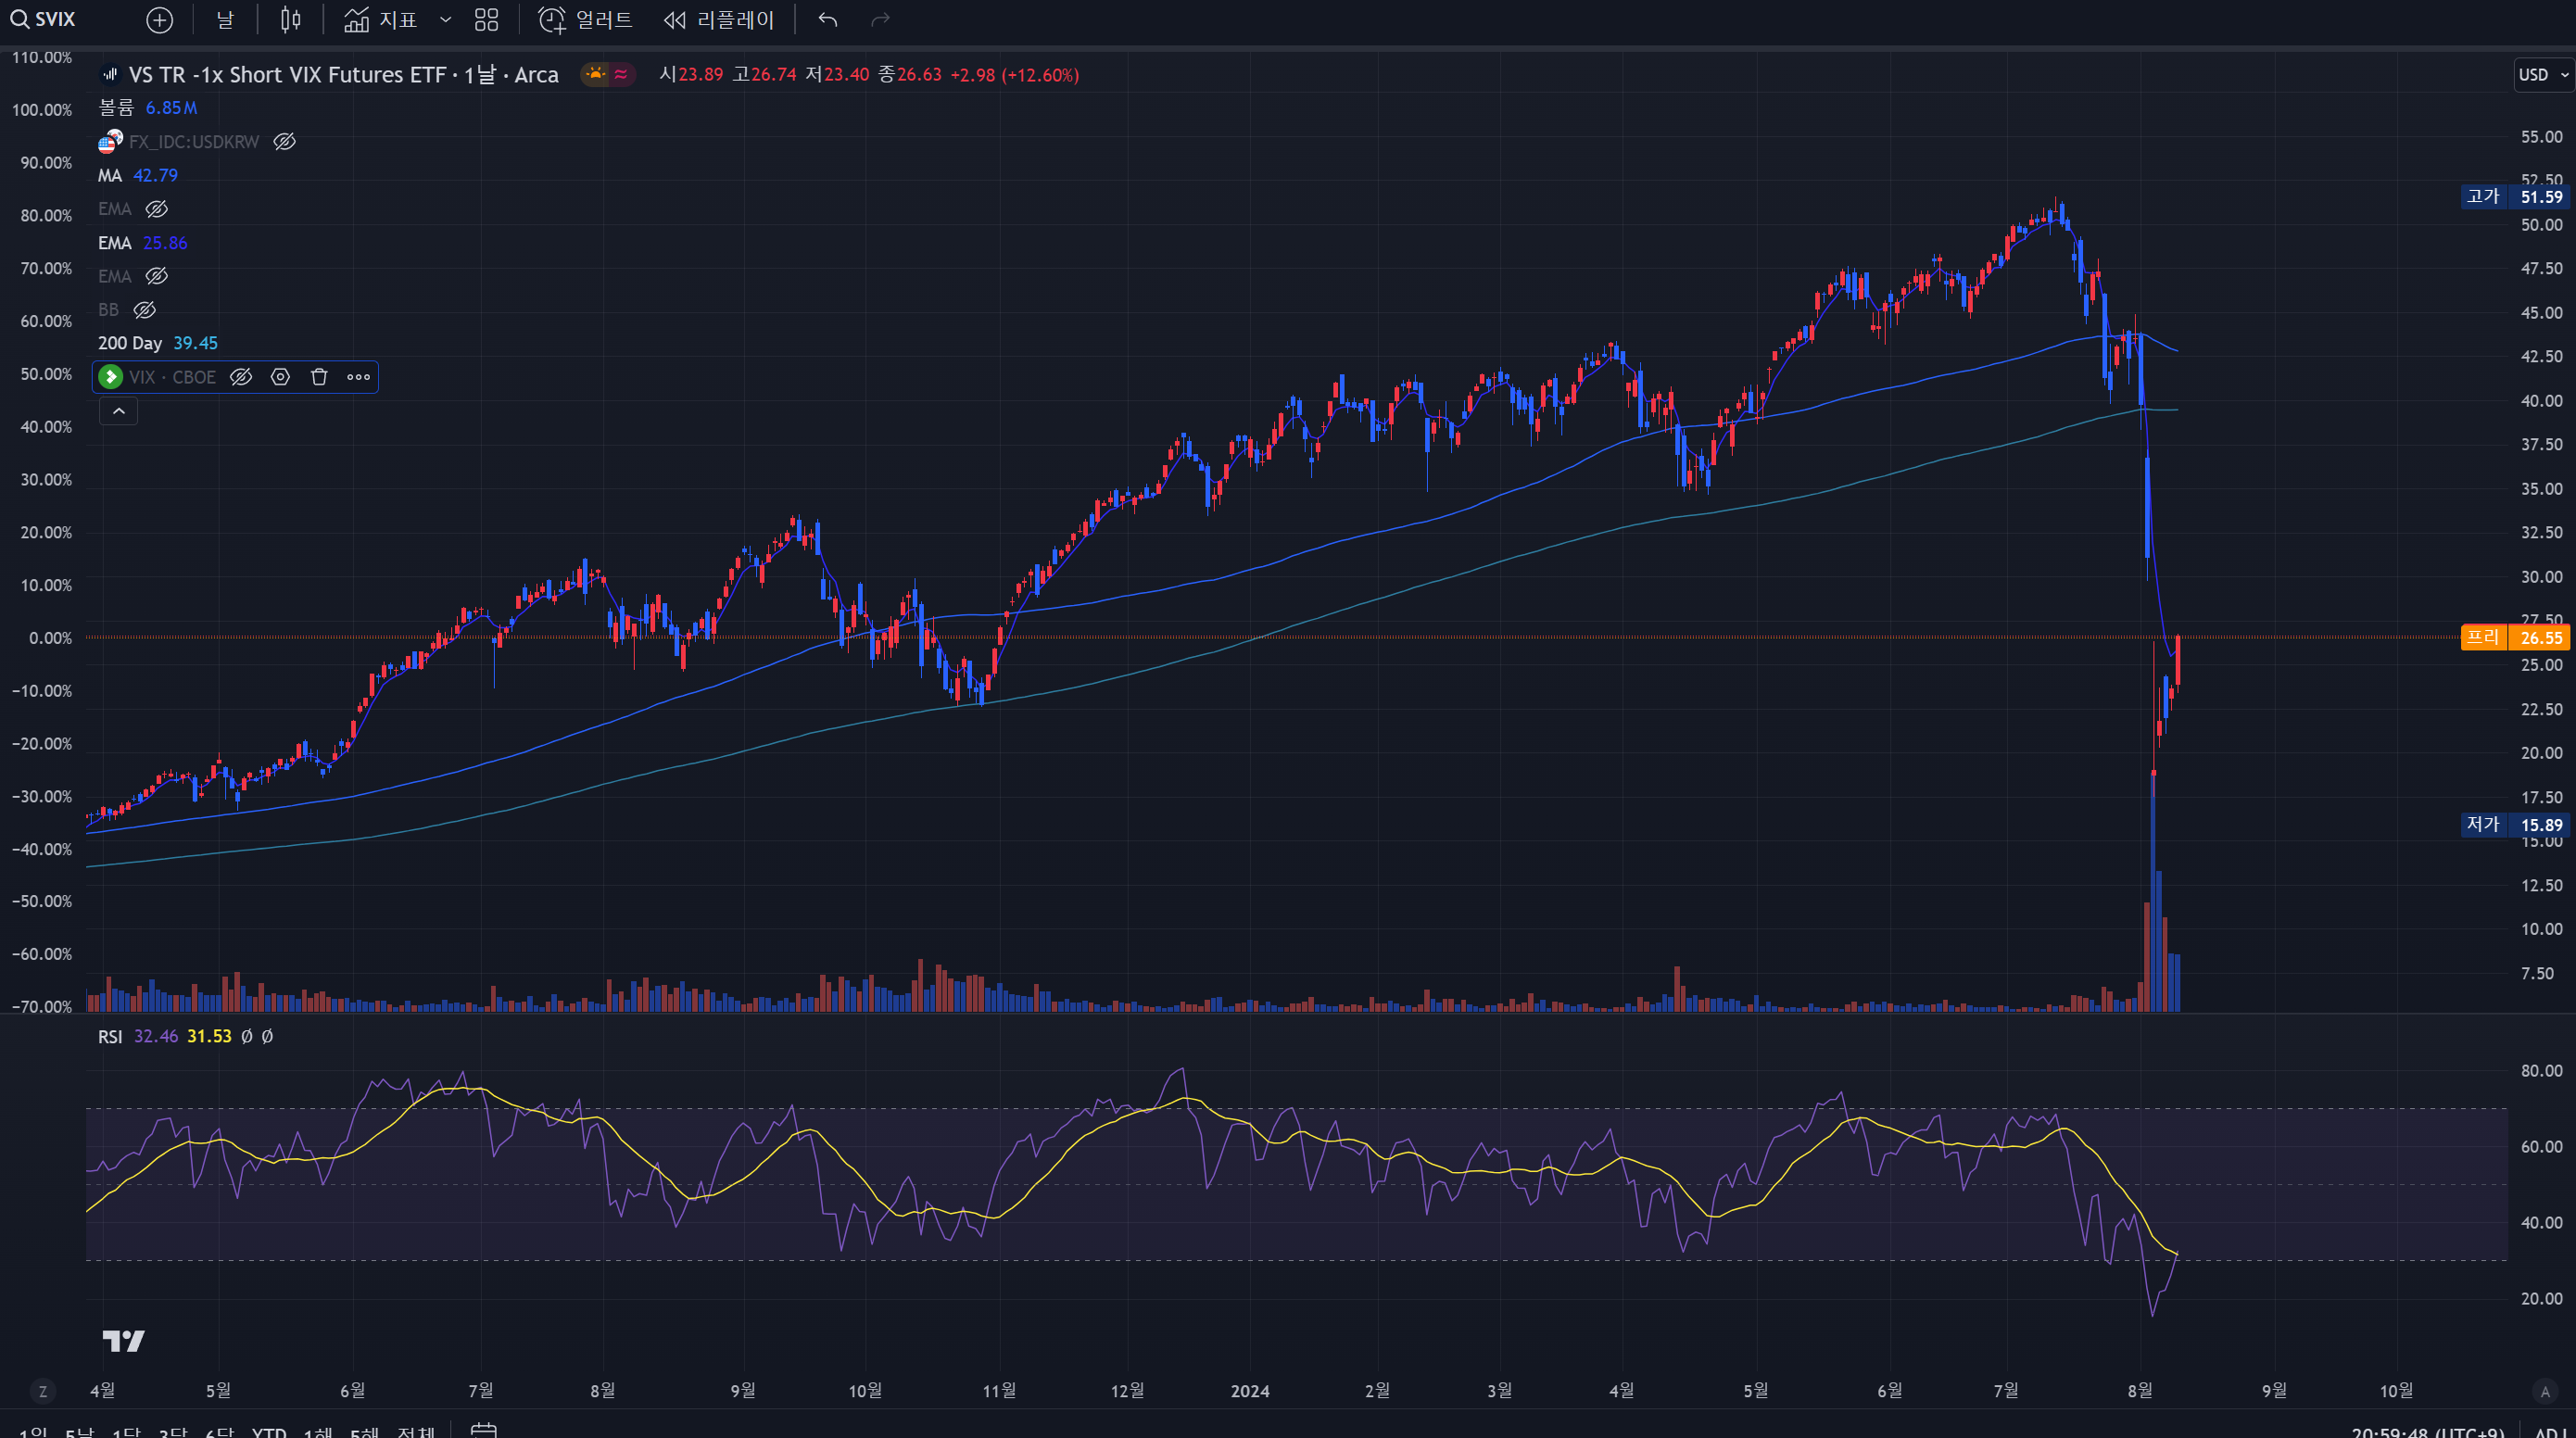The image size is (2576, 1438).
Task: Open timezone menu via Z button
Action: point(42,1391)
